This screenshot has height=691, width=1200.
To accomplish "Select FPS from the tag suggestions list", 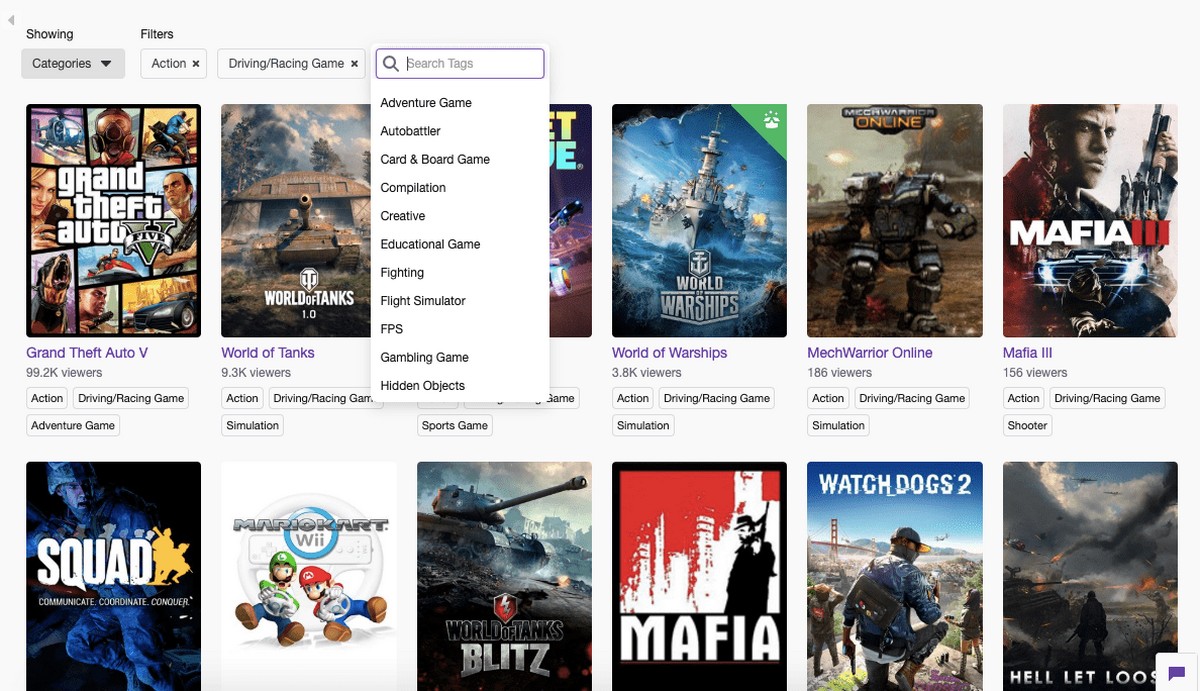I will (391, 328).
